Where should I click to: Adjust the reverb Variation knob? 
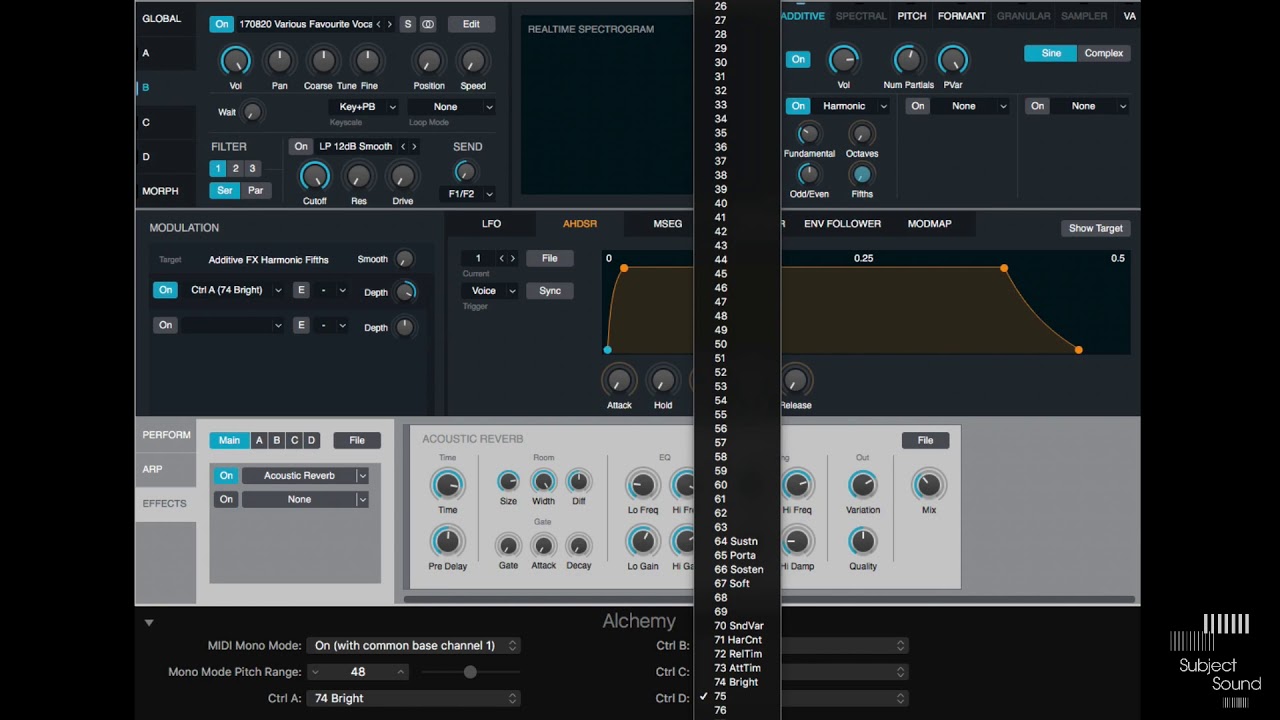coord(862,486)
